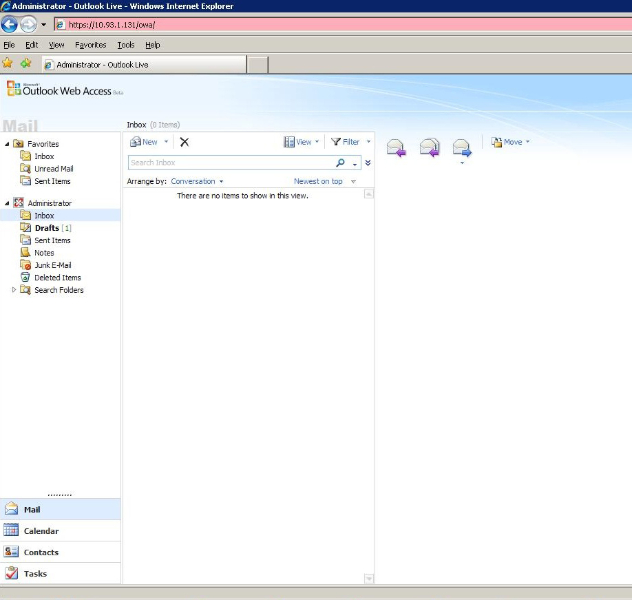Click the search magnifier icon
632x600 pixels.
[340, 163]
